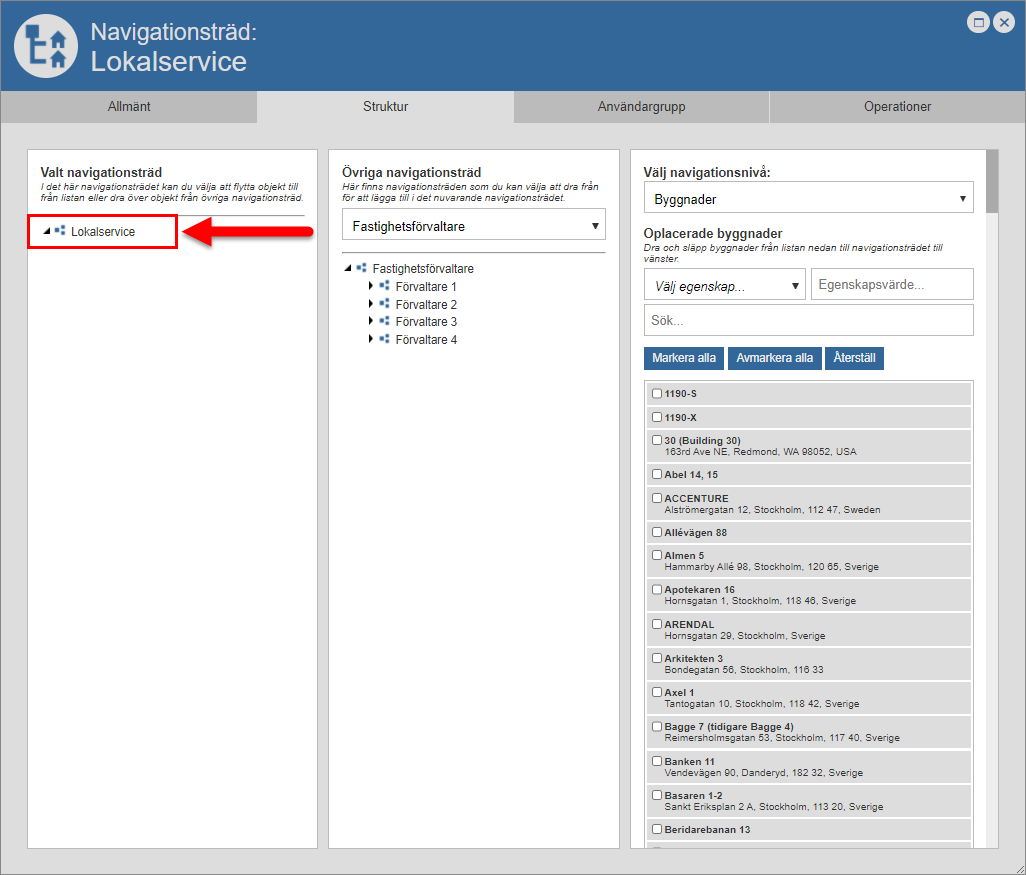Open the Användargrupp tab
The height and width of the screenshot is (875, 1026).
pos(641,107)
